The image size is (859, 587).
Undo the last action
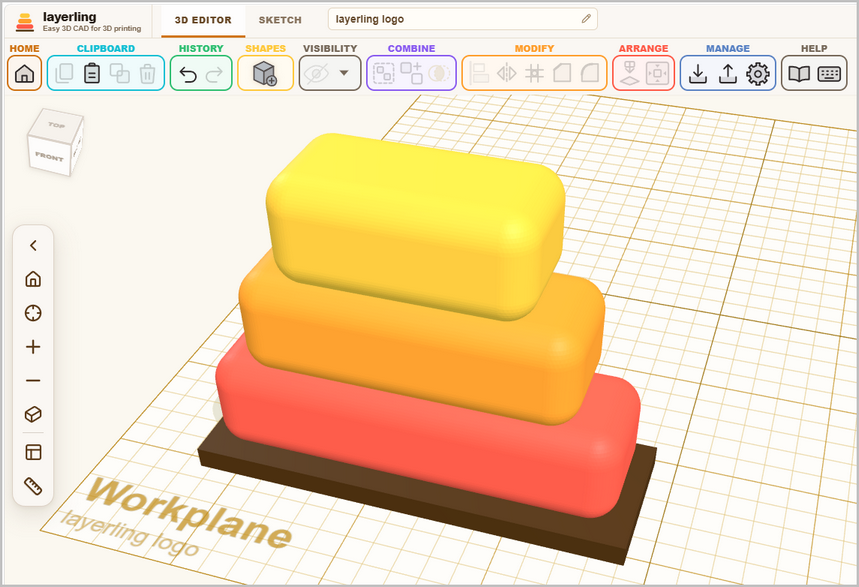(x=188, y=73)
